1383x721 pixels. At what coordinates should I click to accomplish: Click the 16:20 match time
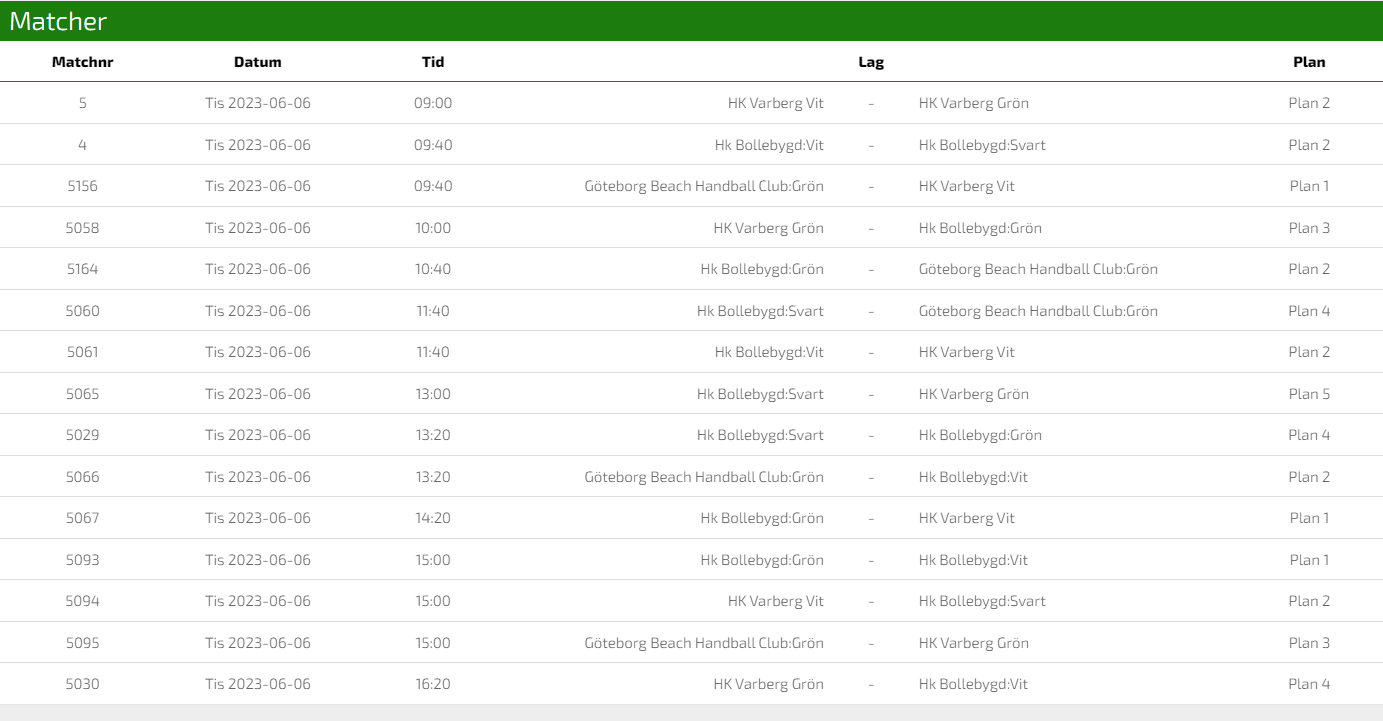click(x=432, y=684)
